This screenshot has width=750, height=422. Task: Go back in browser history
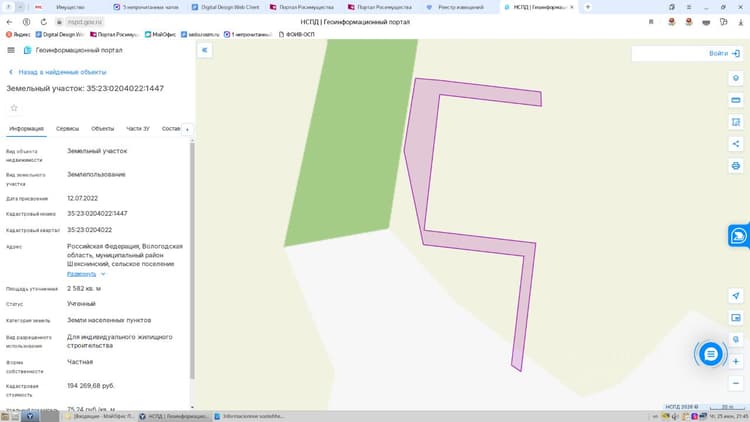[x=9, y=22]
